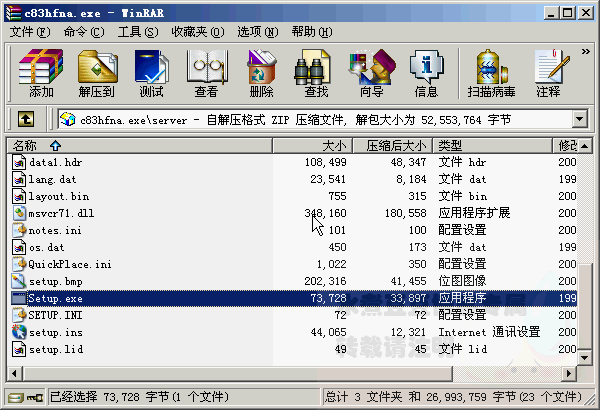Show archive 信息 (Info) icon
600x410 pixels.
point(426,73)
